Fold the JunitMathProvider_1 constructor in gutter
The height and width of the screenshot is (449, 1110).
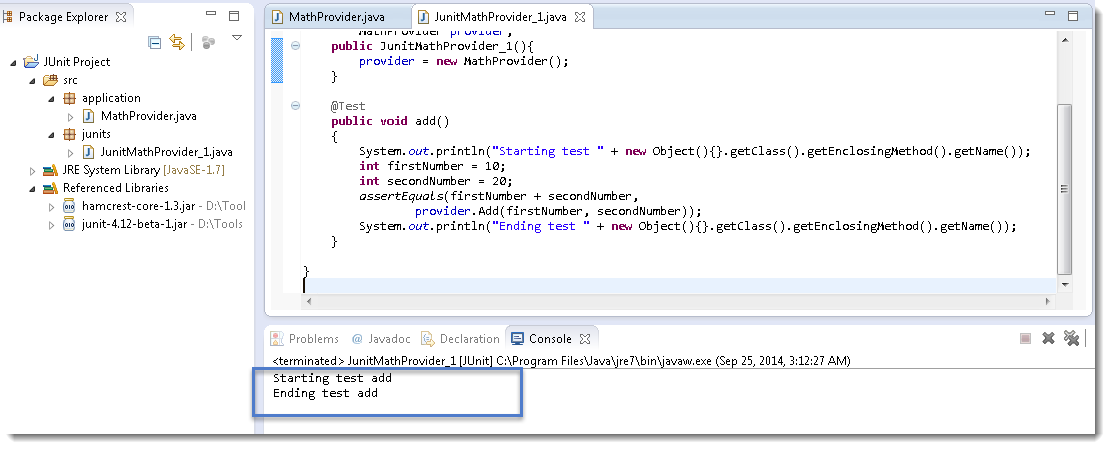tap(295, 46)
